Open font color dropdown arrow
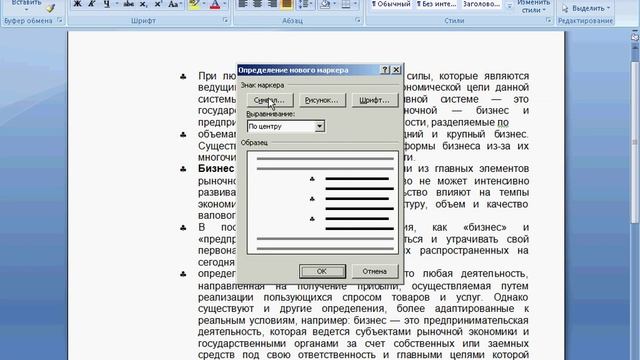 (x=224, y=4)
